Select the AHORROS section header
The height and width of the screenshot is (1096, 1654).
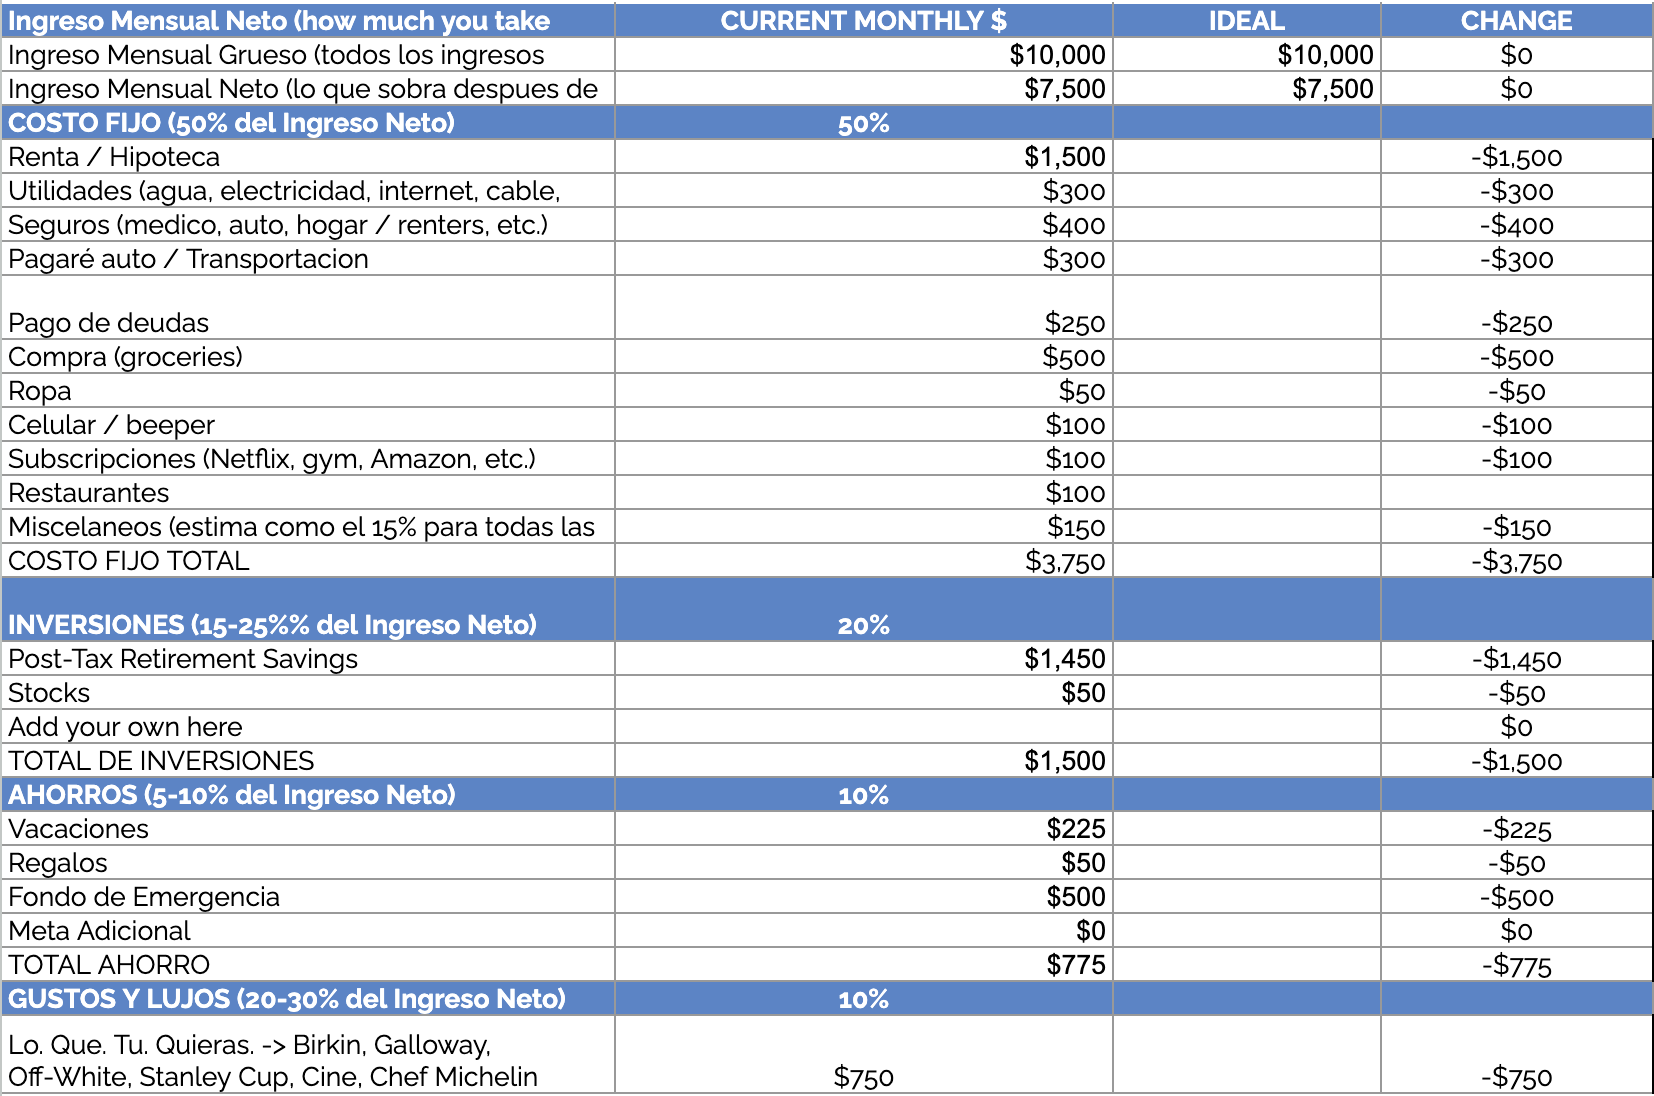tap(231, 795)
